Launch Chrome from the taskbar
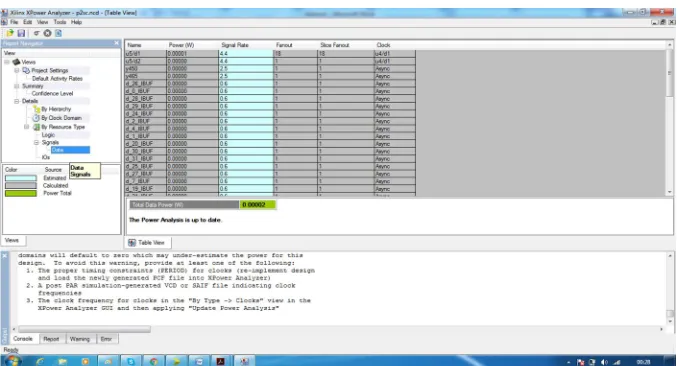The height and width of the screenshot is (366, 680). [154, 361]
